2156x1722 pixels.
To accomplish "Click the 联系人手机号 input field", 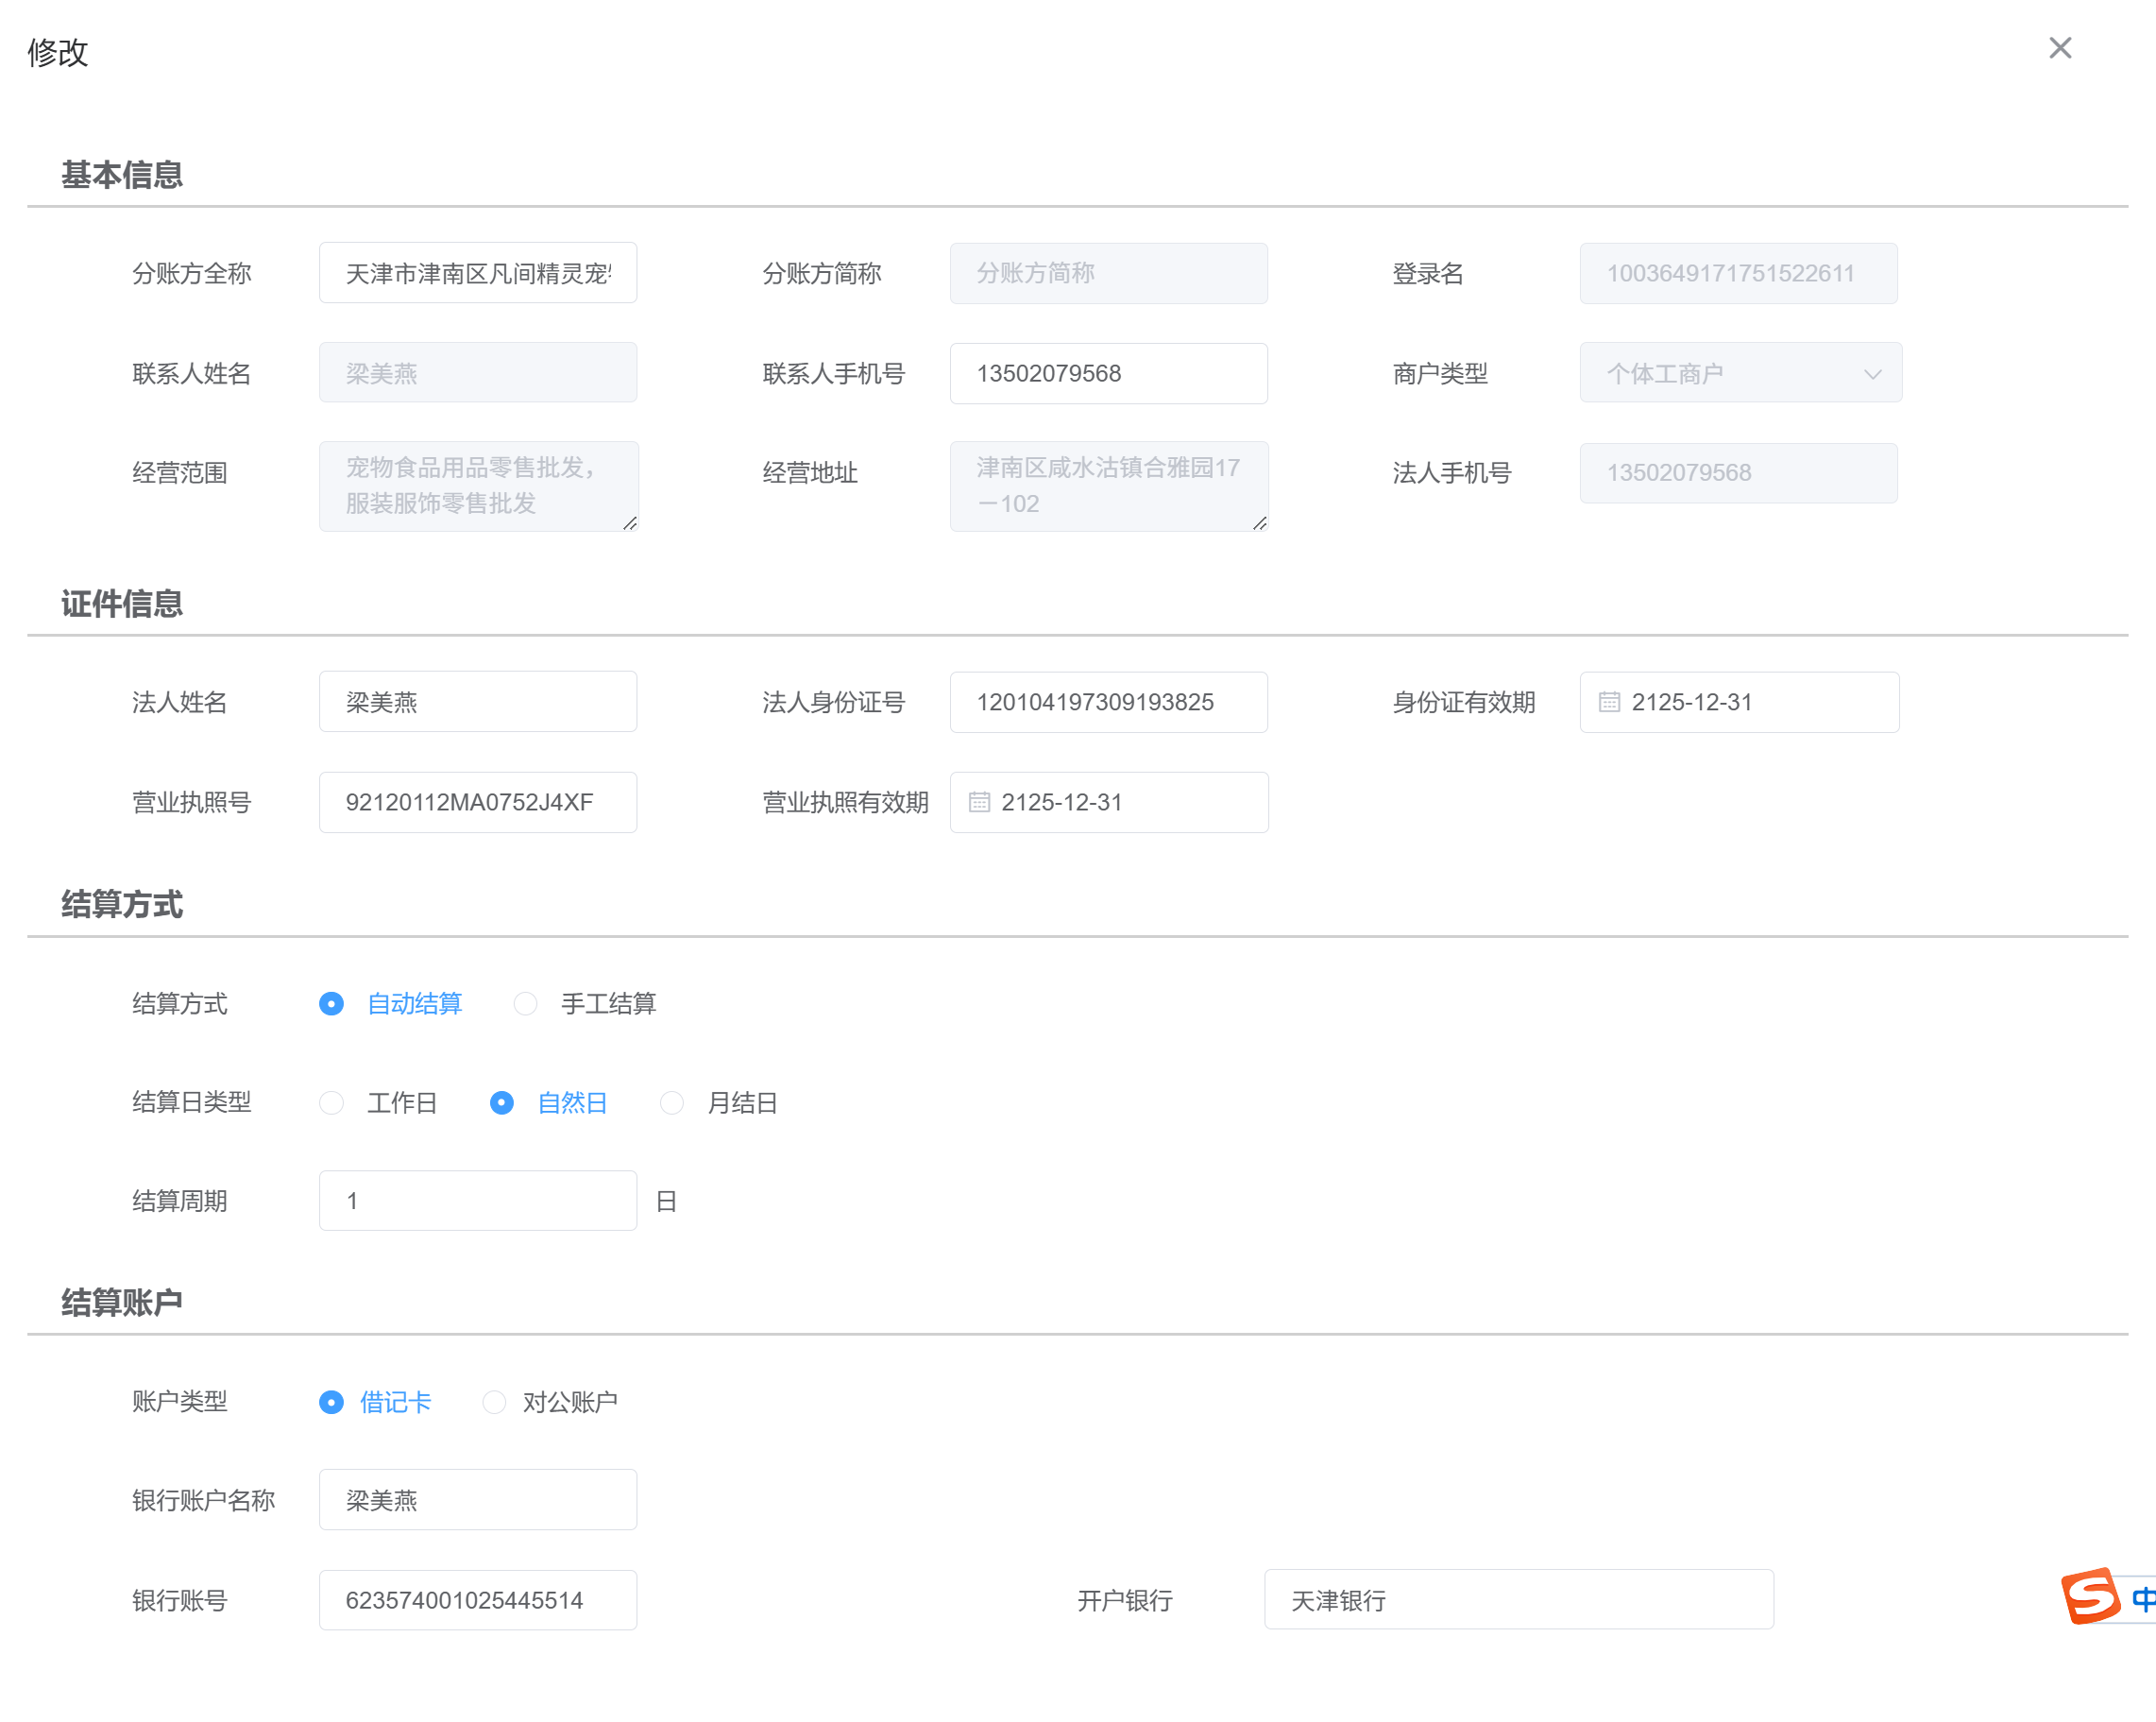I will 1108,373.
